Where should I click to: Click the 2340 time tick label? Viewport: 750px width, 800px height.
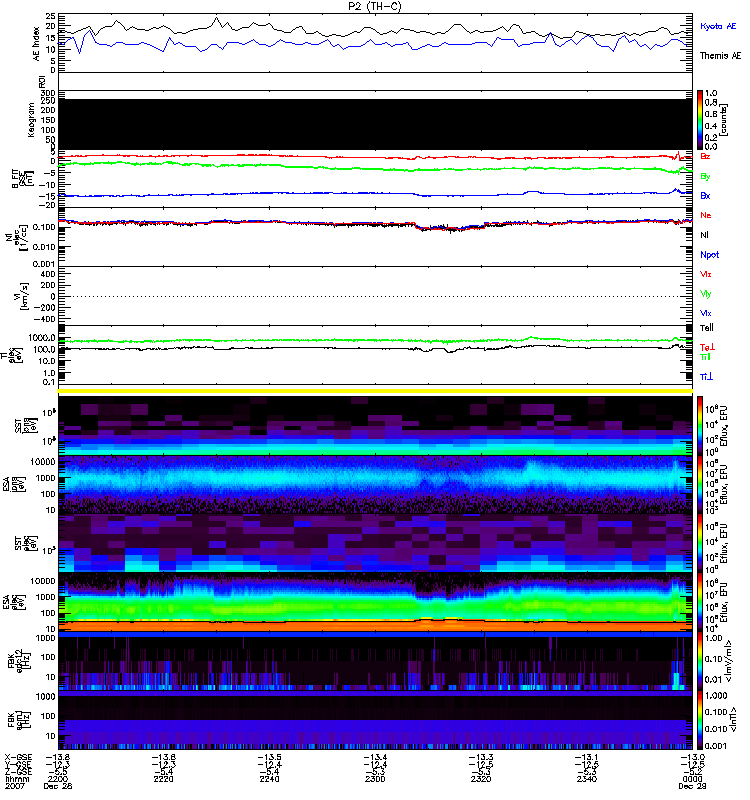coord(587,779)
